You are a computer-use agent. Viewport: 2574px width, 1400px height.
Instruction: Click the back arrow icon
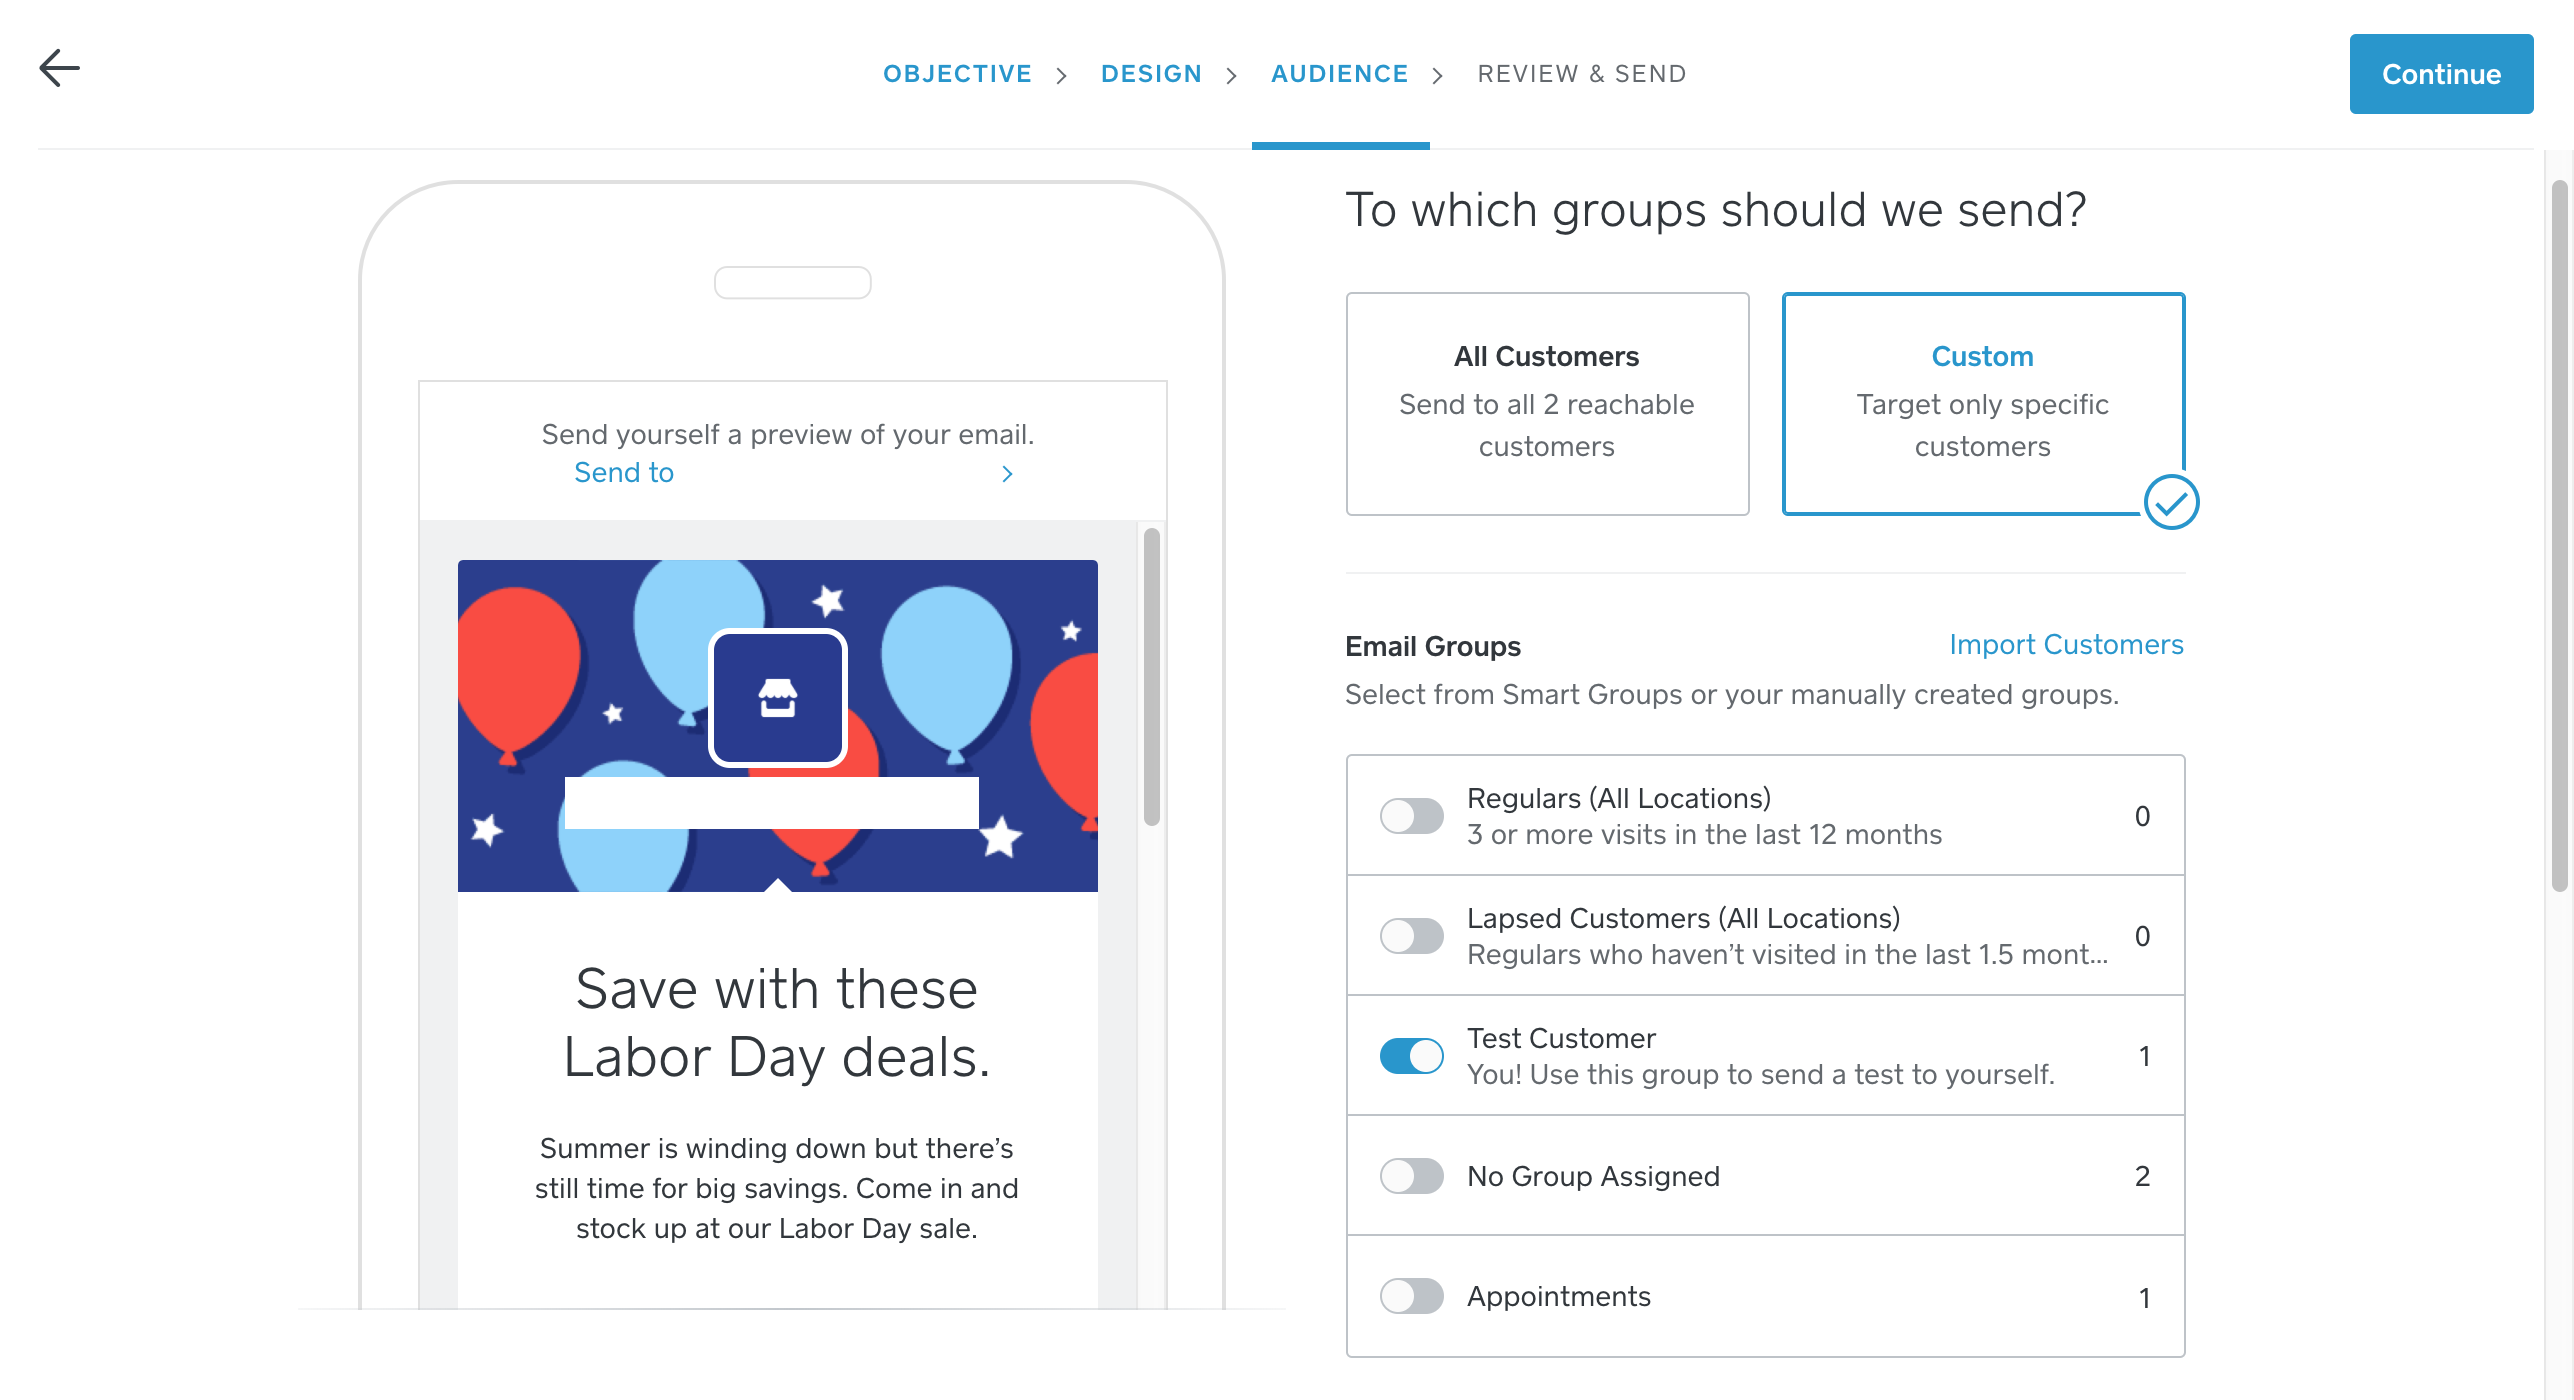(59, 68)
